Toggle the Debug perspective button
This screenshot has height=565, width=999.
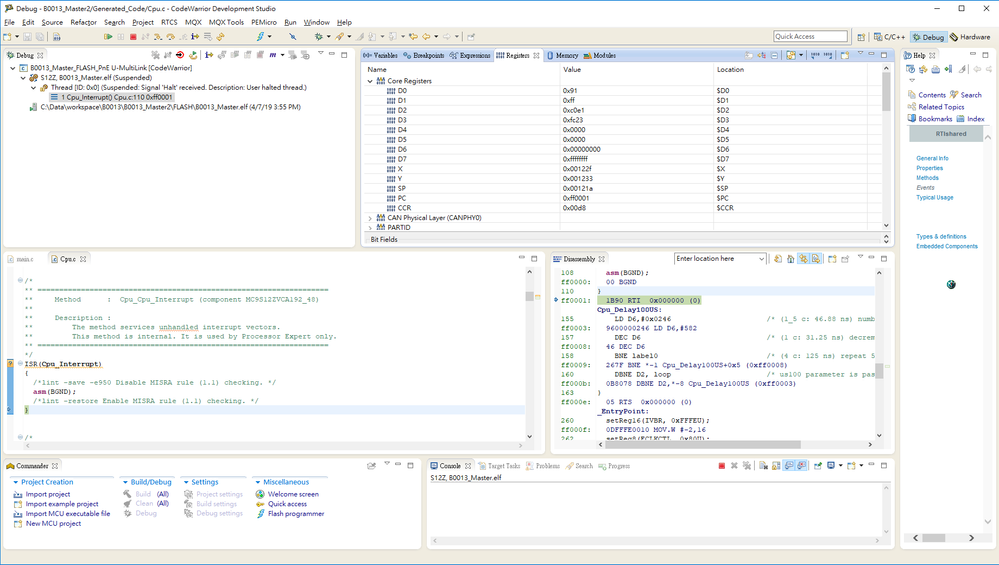[927, 37]
